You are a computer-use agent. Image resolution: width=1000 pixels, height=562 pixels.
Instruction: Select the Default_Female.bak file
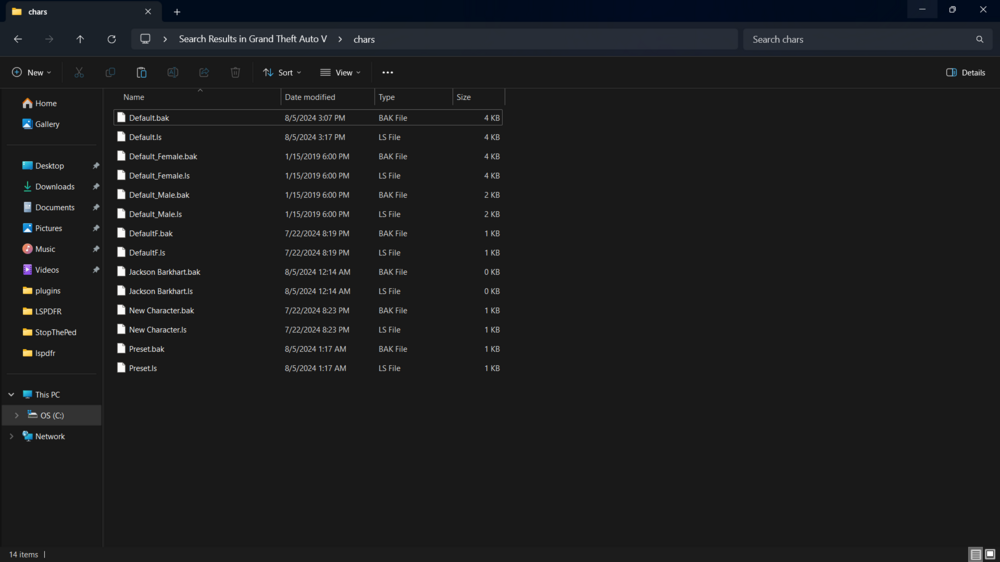coord(308,156)
